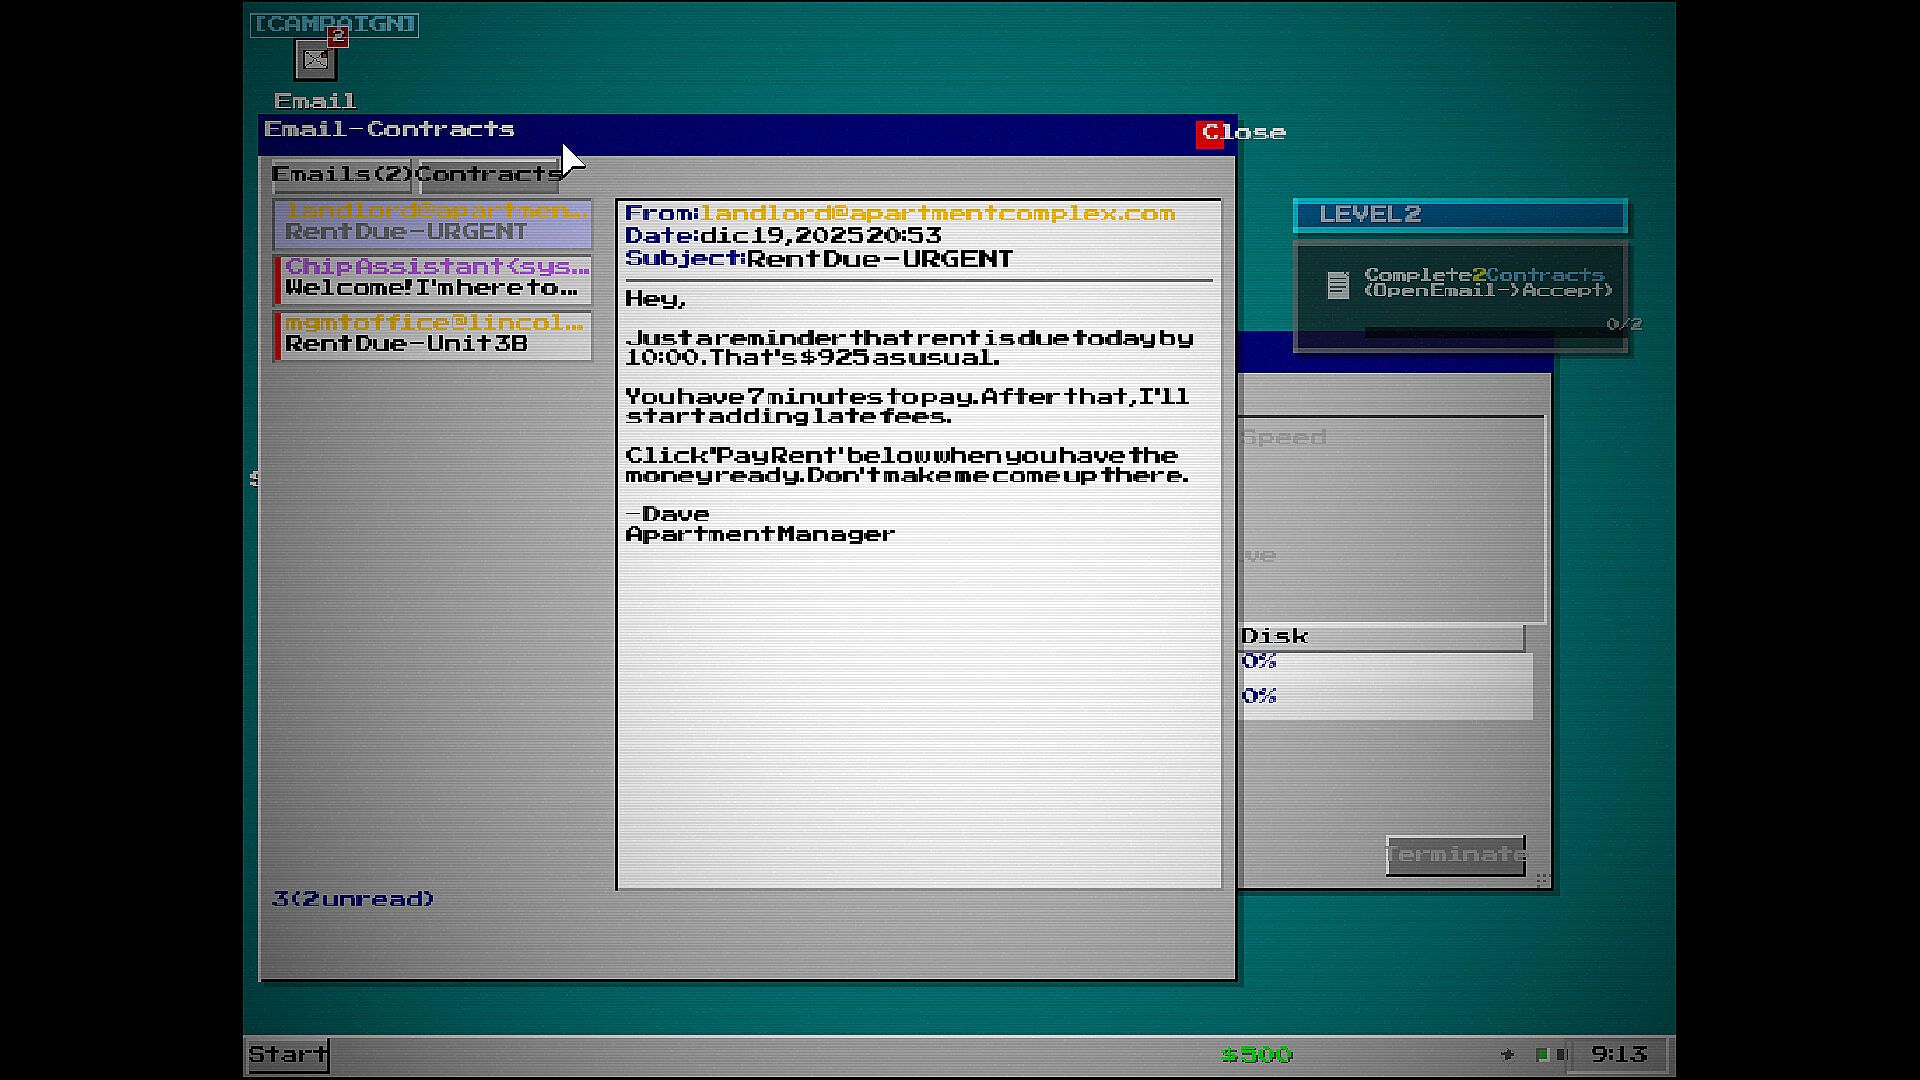Click the 9:13 taskbar clock
Viewport: 1920px width, 1080px height.
[1618, 1054]
